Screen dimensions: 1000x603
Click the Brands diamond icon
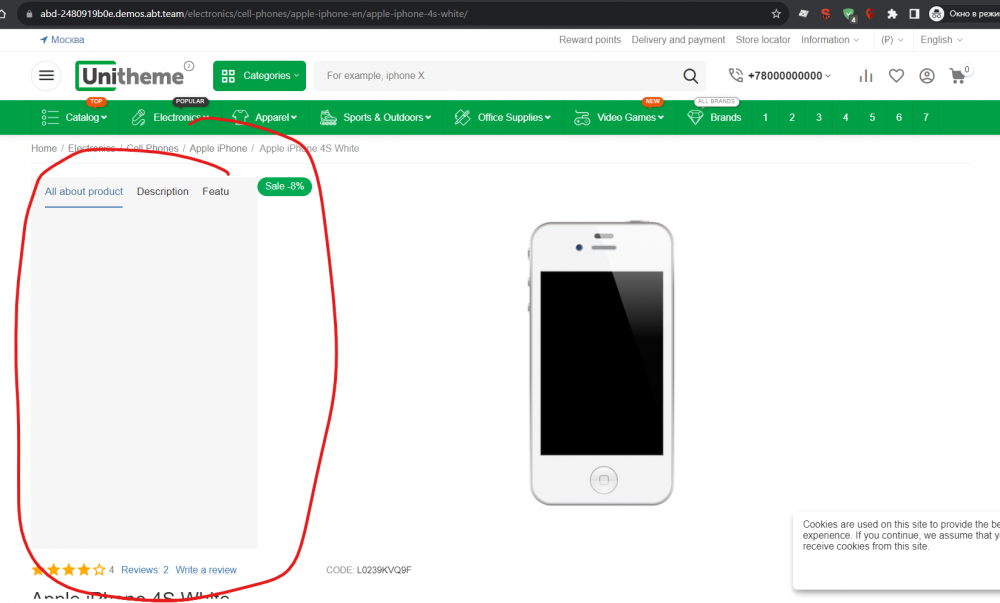(x=694, y=117)
